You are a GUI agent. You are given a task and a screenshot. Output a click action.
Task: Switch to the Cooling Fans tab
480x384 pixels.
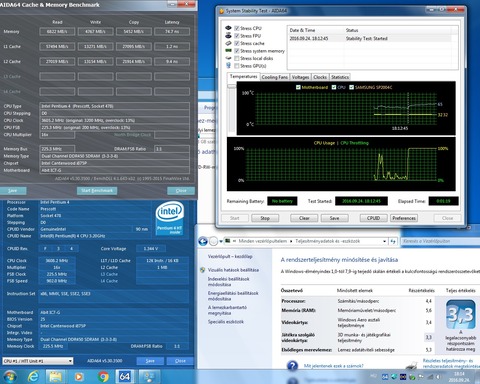coord(274,77)
